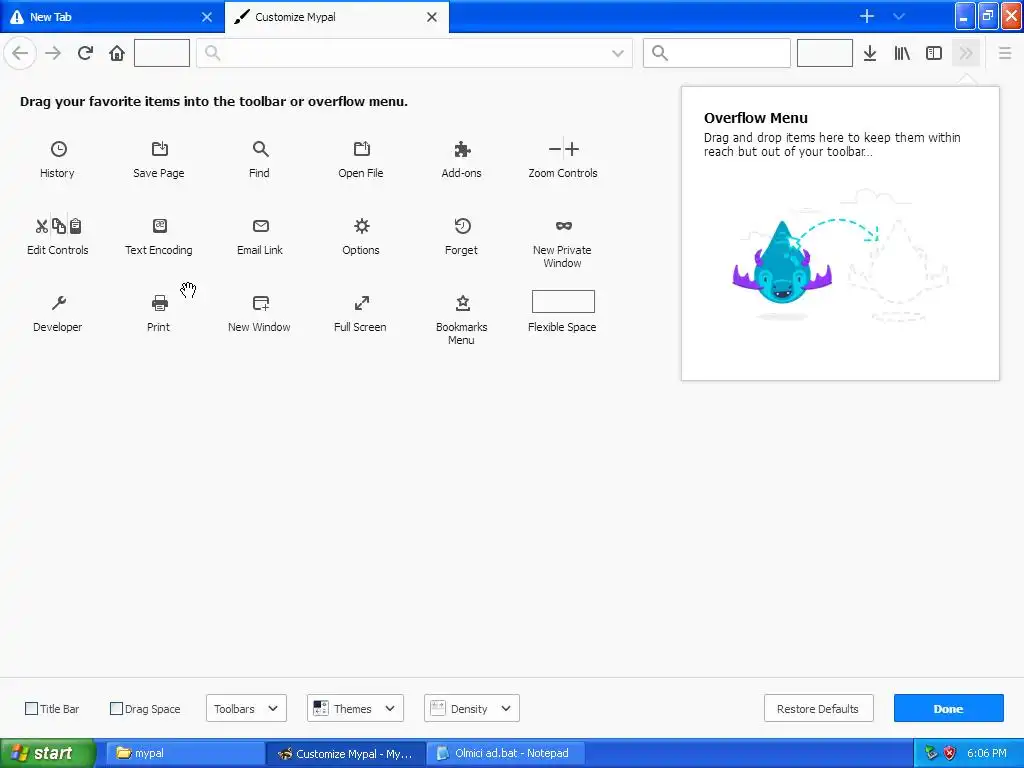Pick the Developer wrench icon
The width and height of the screenshot is (1024, 768).
(x=59, y=303)
